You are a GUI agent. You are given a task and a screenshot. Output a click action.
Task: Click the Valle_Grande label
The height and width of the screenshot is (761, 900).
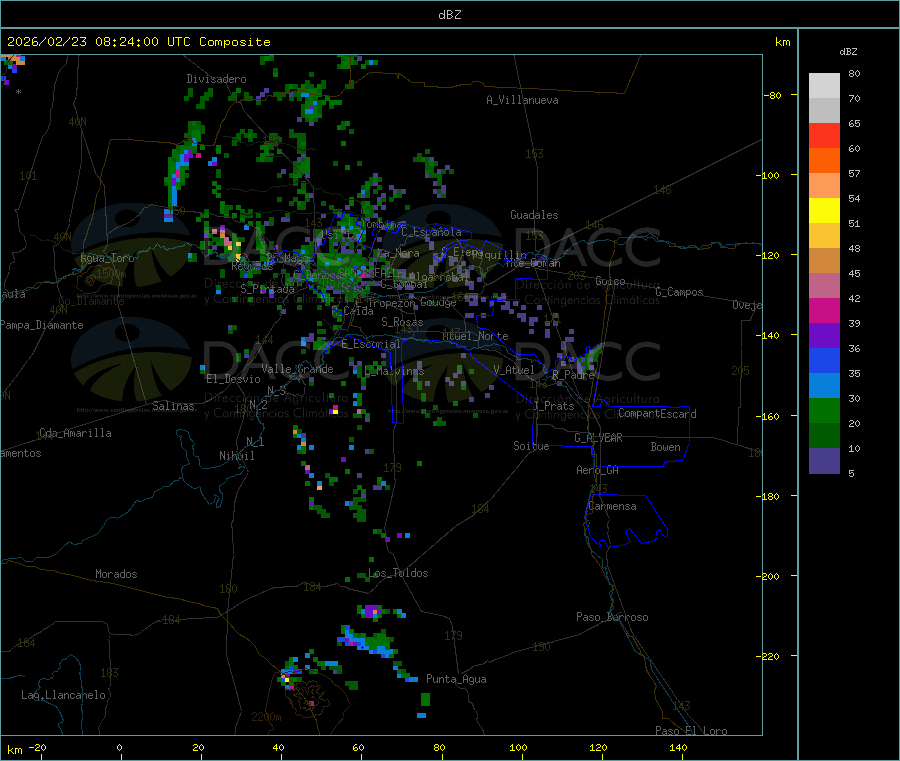coord(297,369)
